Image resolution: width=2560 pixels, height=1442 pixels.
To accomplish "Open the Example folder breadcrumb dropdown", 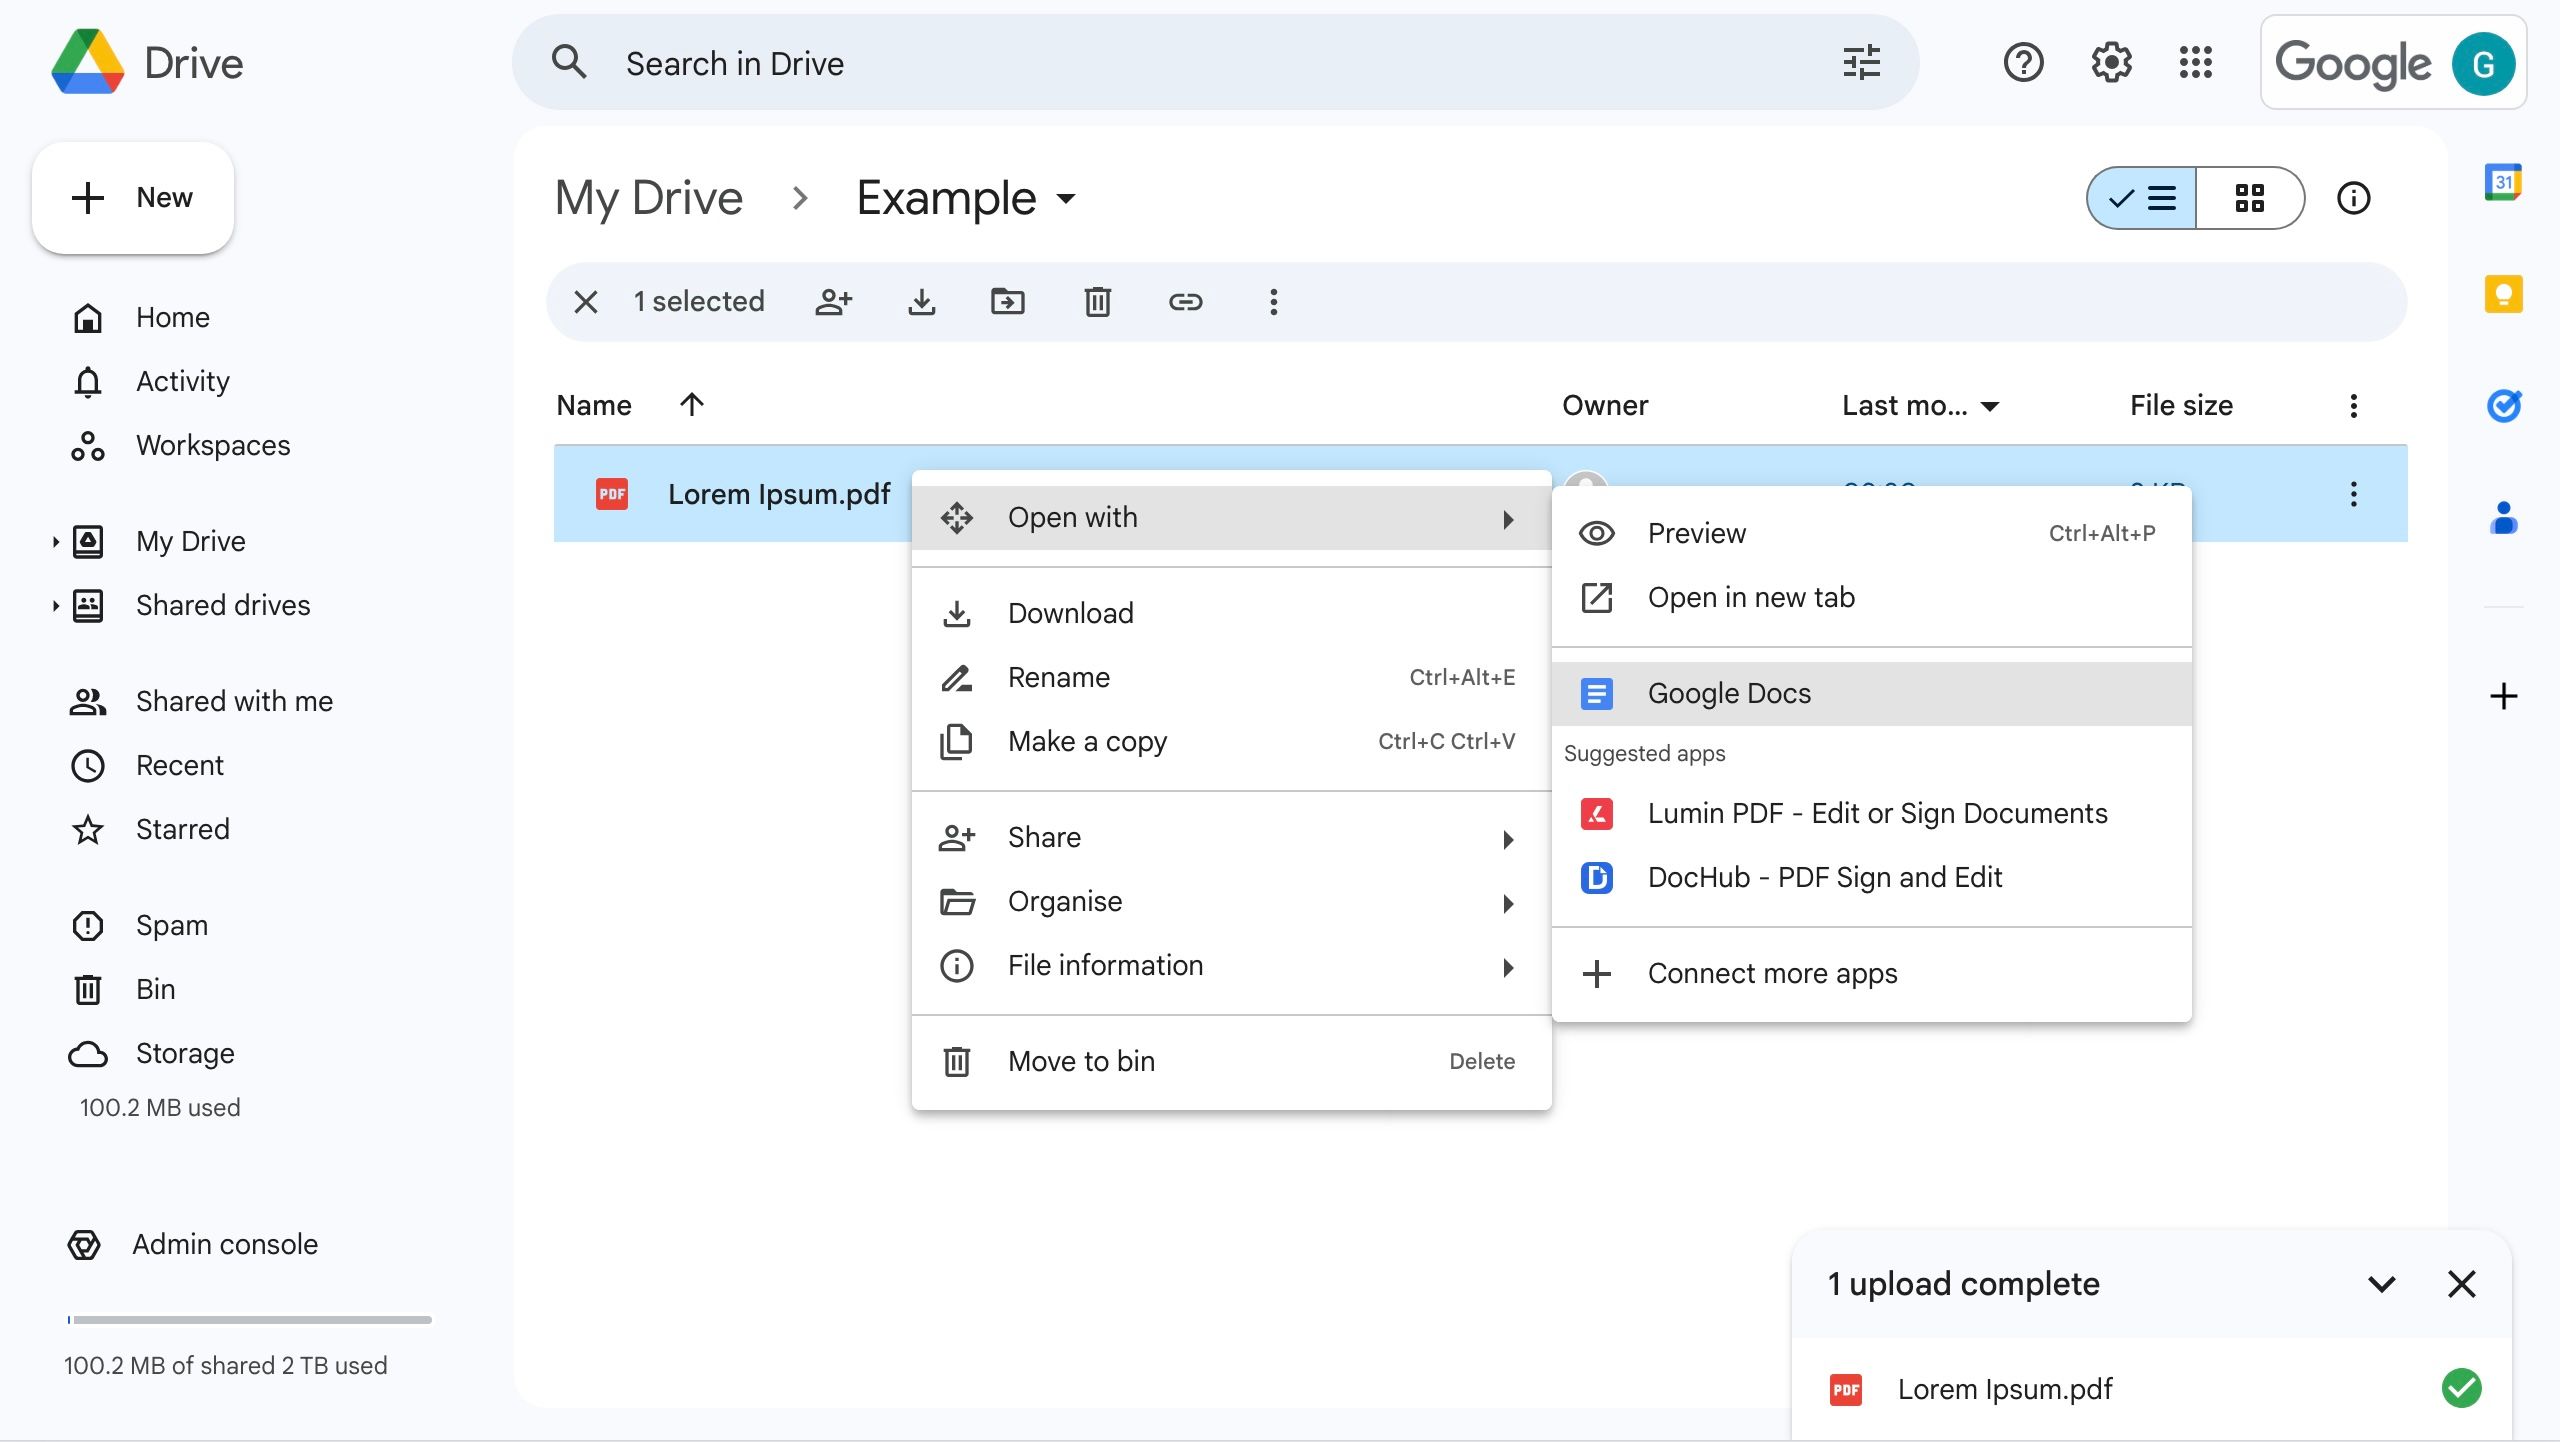I will click(1064, 198).
